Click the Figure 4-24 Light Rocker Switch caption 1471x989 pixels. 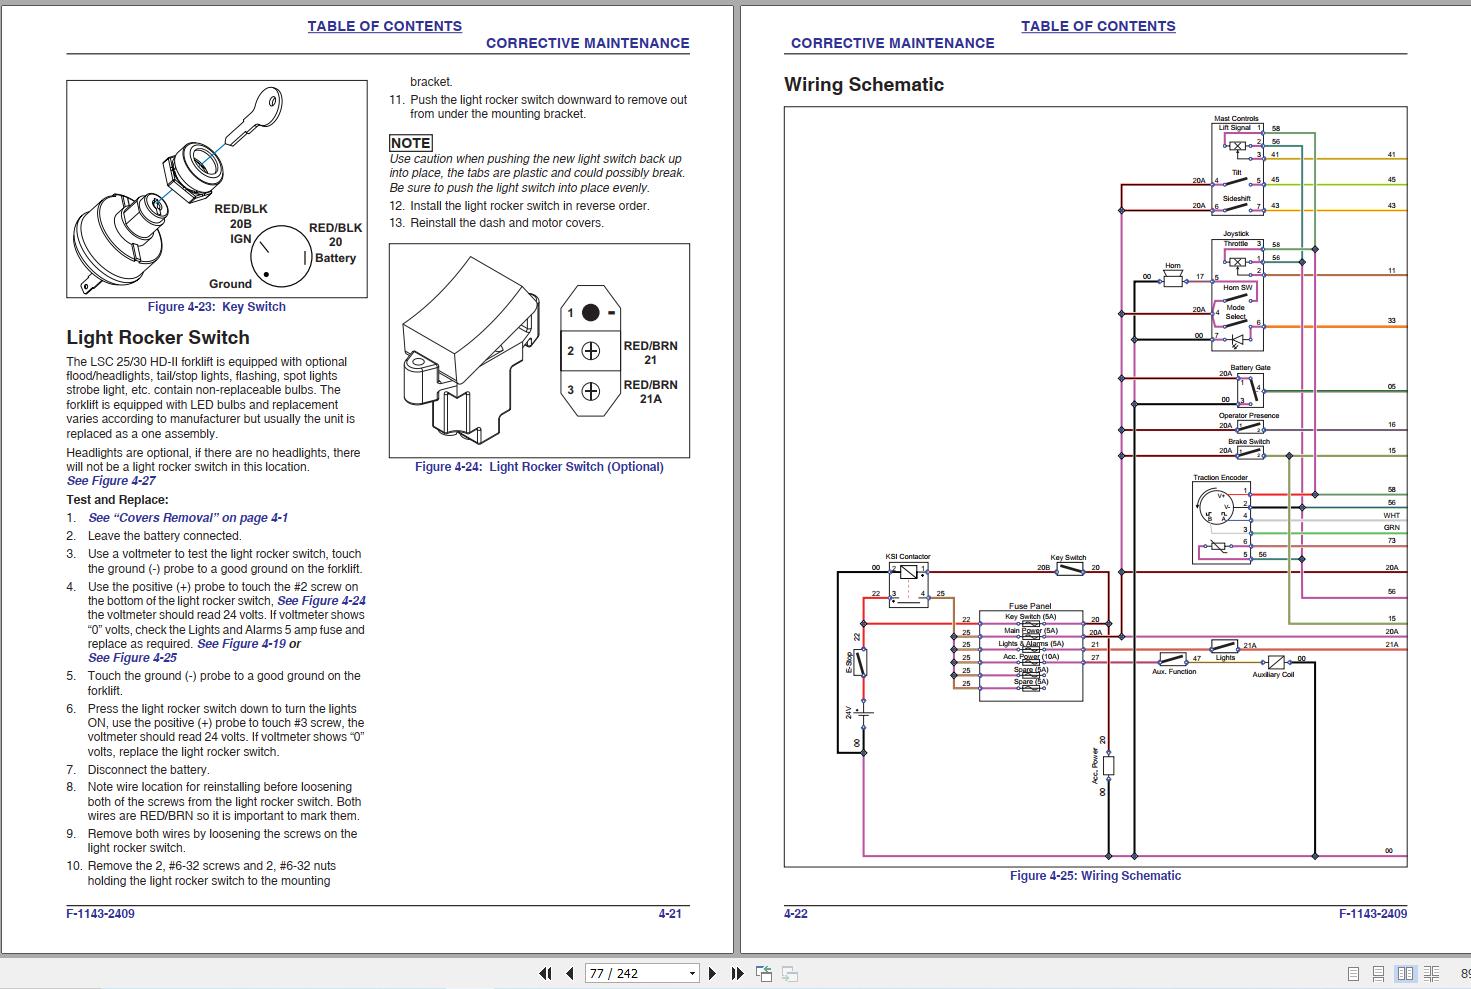pyautogui.click(x=539, y=467)
